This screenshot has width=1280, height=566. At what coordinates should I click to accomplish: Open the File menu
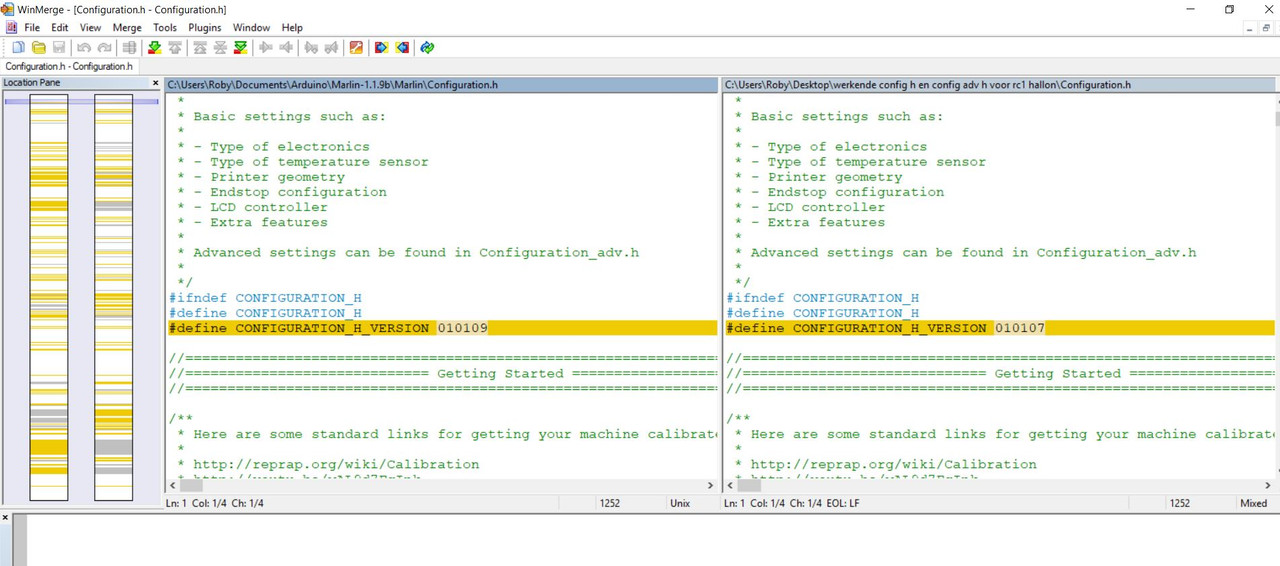[32, 27]
